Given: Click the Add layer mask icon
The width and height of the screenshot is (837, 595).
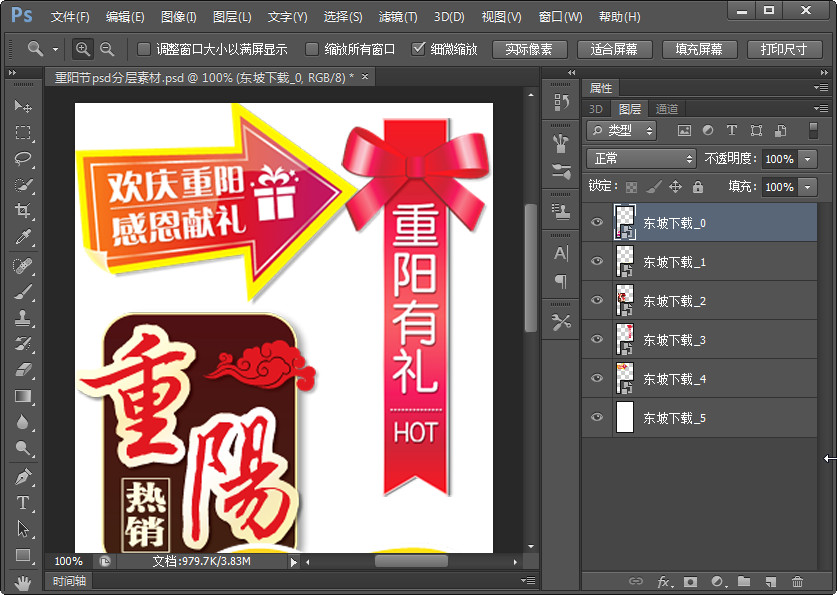Looking at the screenshot, I should 690,581.
